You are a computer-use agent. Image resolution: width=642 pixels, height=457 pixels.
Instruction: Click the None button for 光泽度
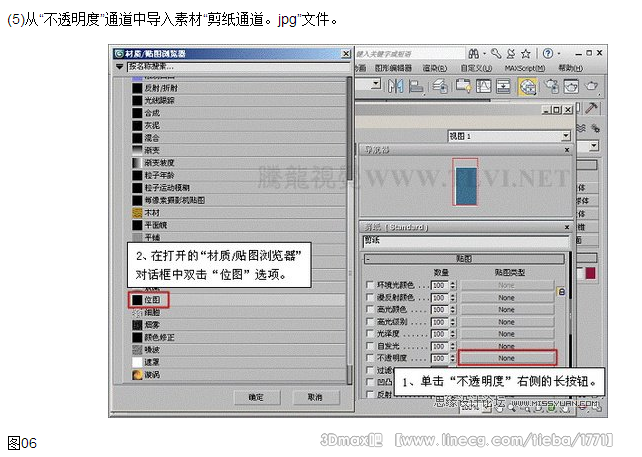[x=507, y=334]
